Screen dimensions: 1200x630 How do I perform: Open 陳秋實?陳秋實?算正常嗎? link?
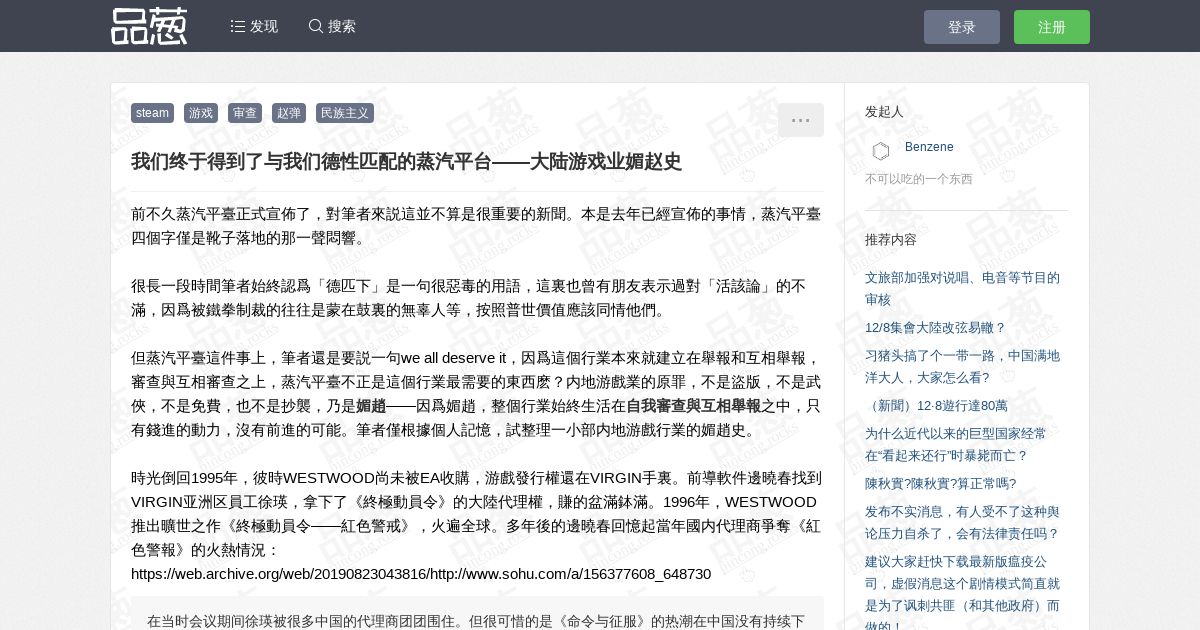click(x=940, y=483)
